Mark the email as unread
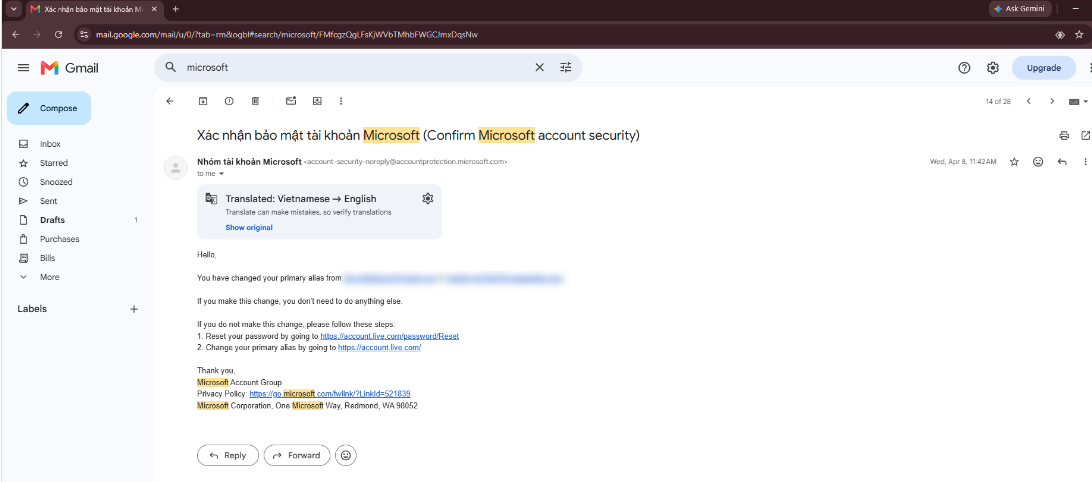1092x482 pixels. [292, 101]
